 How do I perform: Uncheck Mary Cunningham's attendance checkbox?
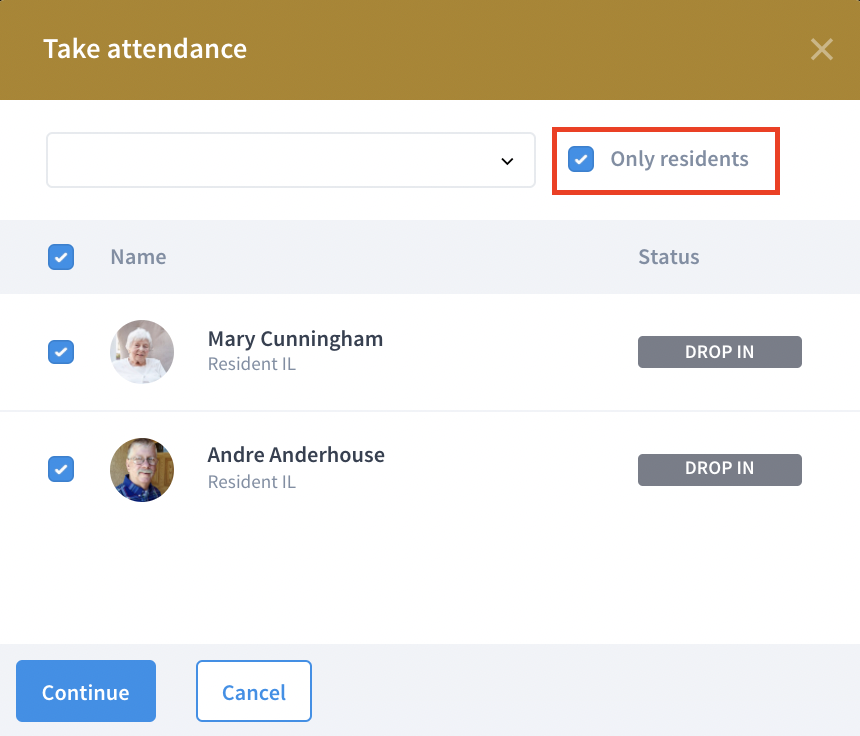[x=61, y=352]
